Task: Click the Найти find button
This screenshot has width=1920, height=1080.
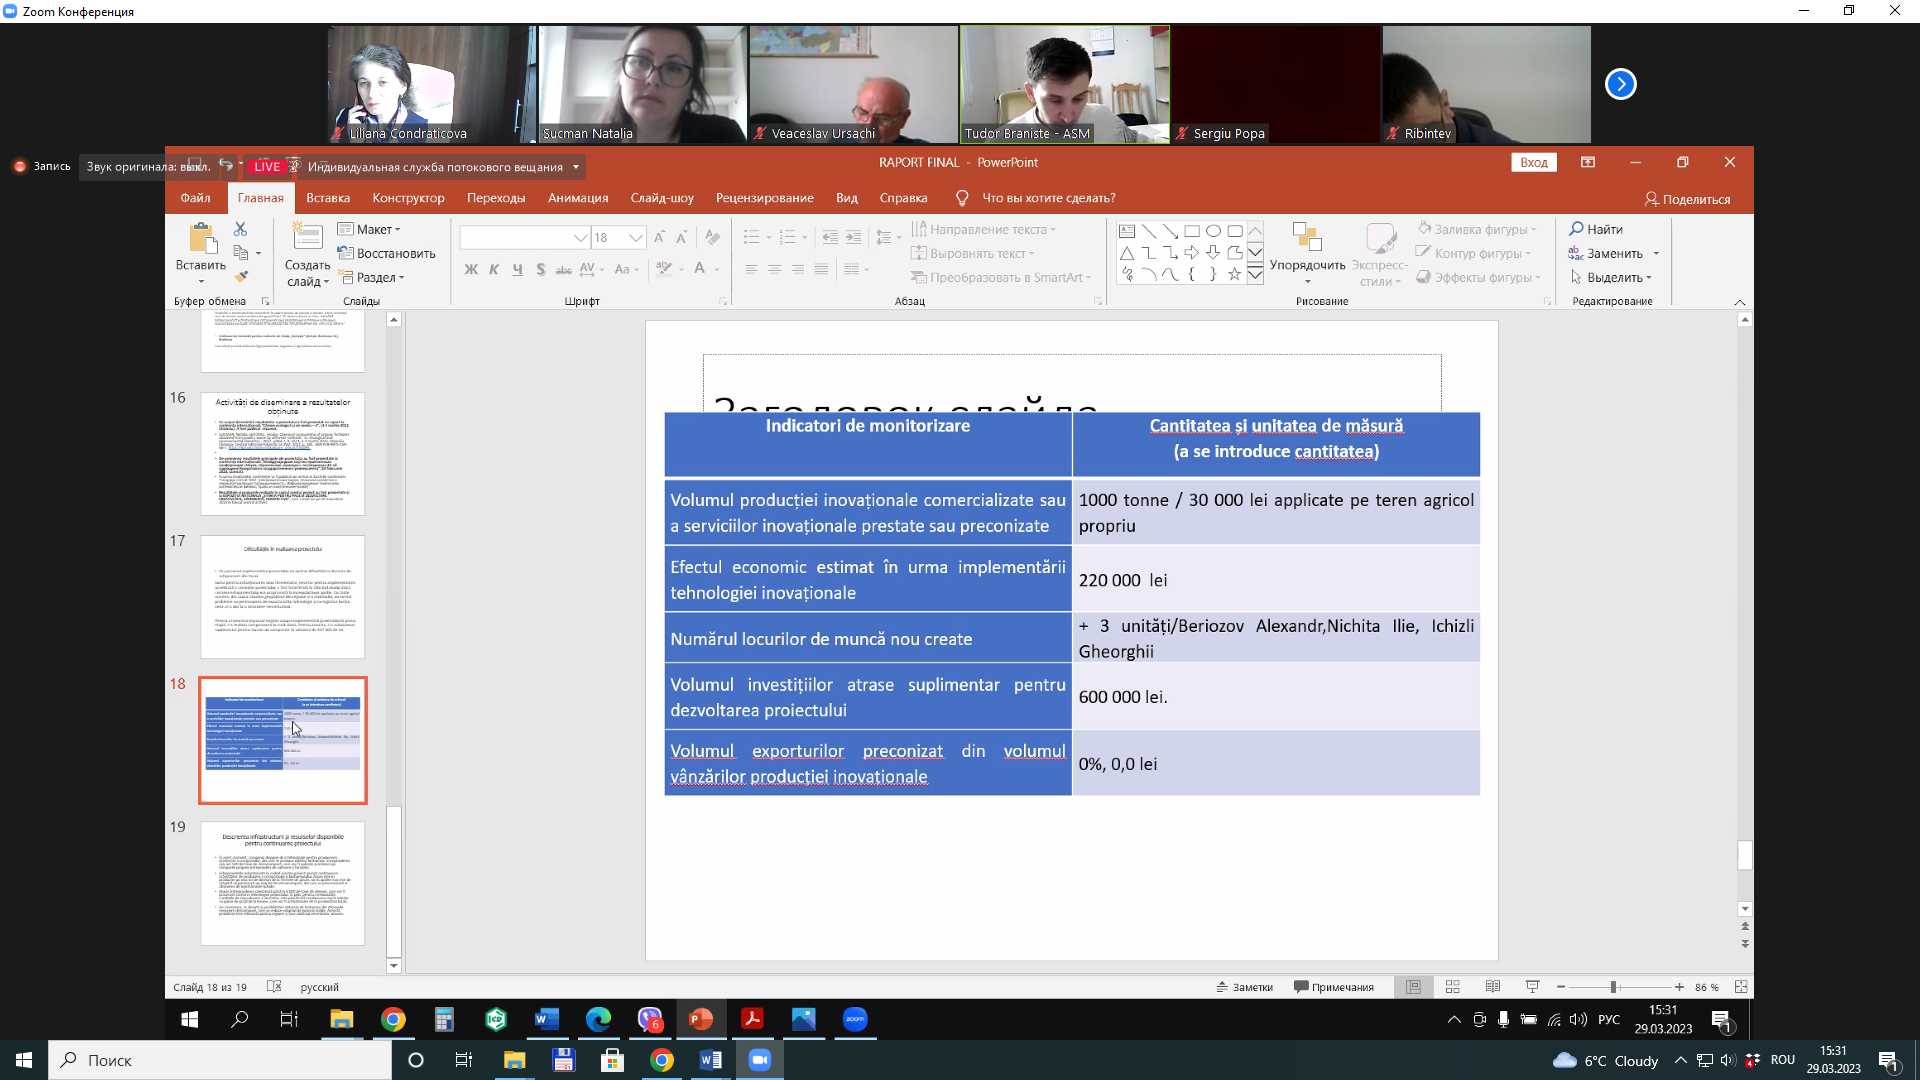Action: [x=1596, y=229]
